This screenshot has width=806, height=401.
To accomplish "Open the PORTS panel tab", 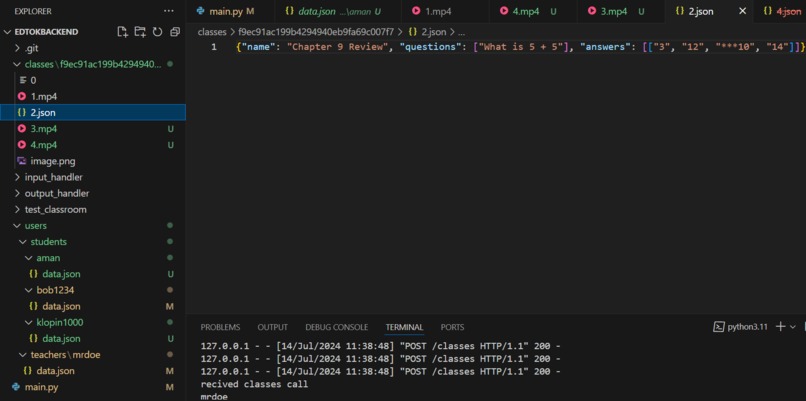I will coord(452,327).
